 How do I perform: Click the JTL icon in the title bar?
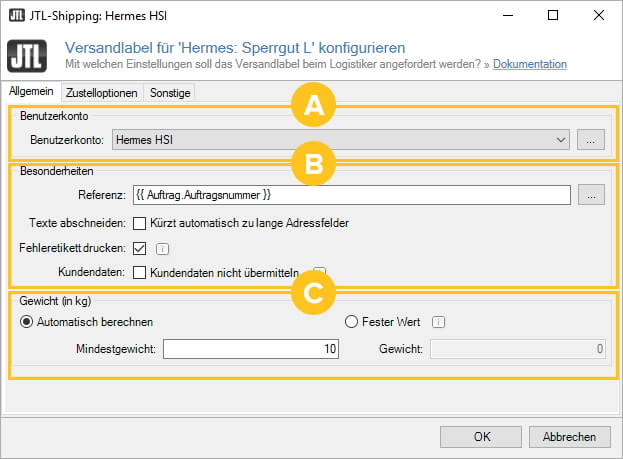[17, 16]
